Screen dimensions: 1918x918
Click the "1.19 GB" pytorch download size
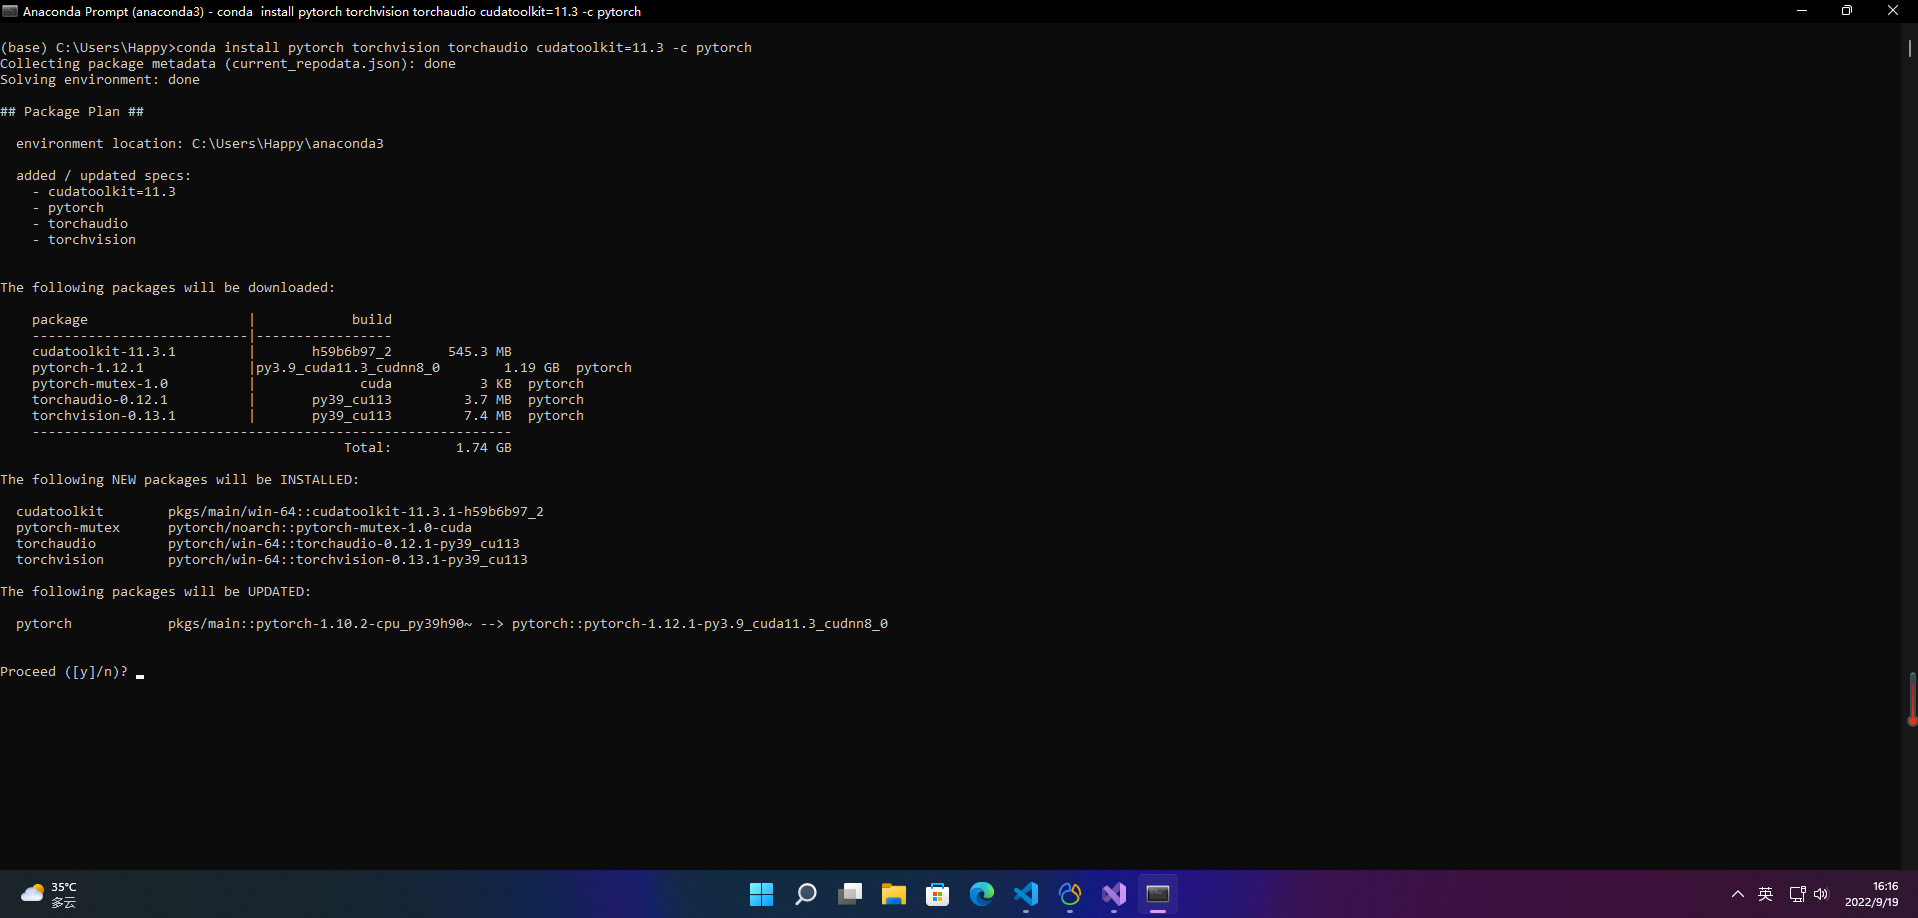532,368
